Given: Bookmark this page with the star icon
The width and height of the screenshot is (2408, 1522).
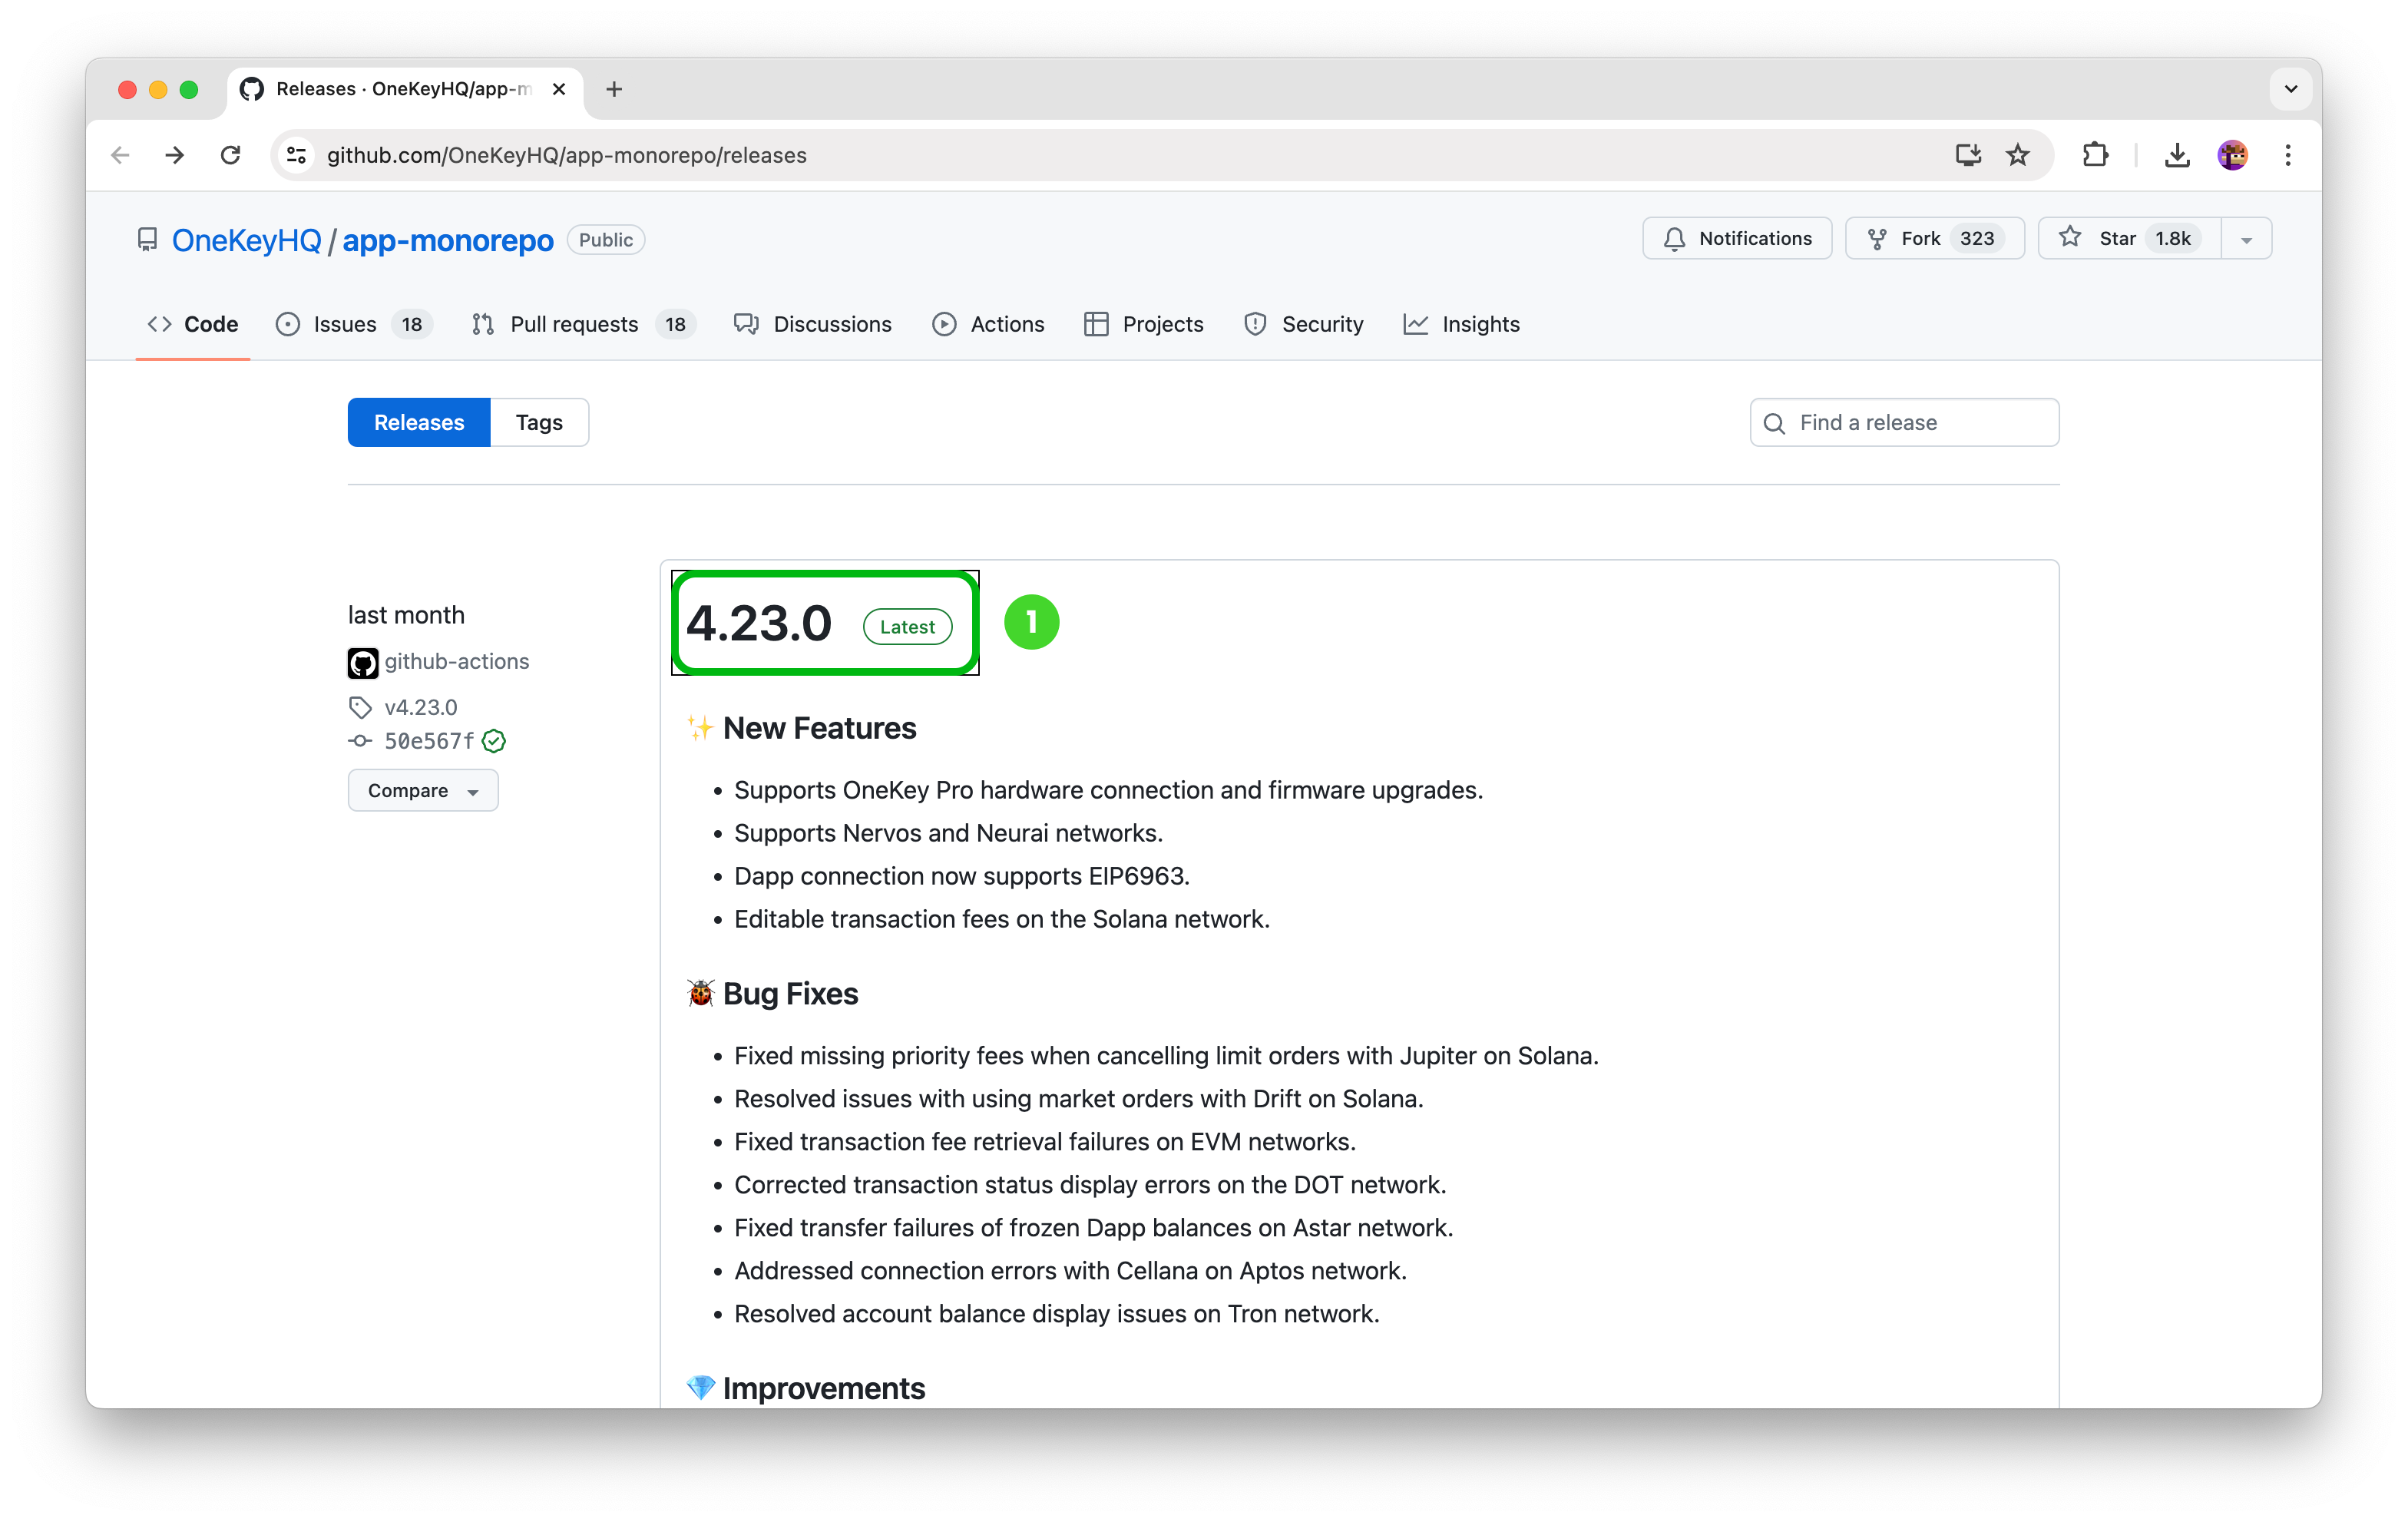Looking at the screenshot, I should 2018,155.
